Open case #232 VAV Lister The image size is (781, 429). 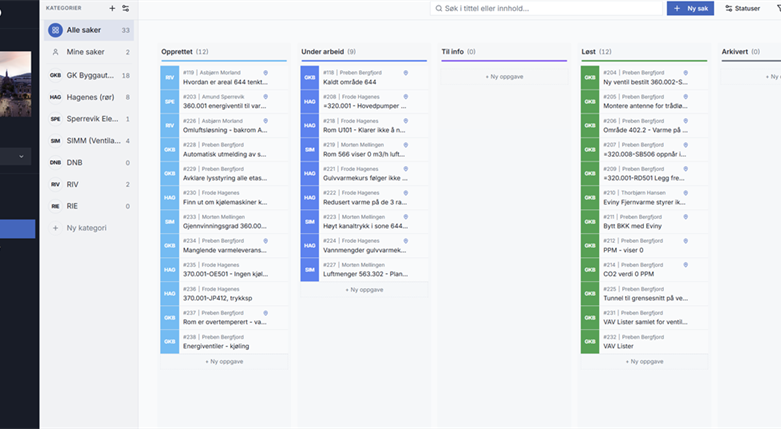tap(645, 342)
